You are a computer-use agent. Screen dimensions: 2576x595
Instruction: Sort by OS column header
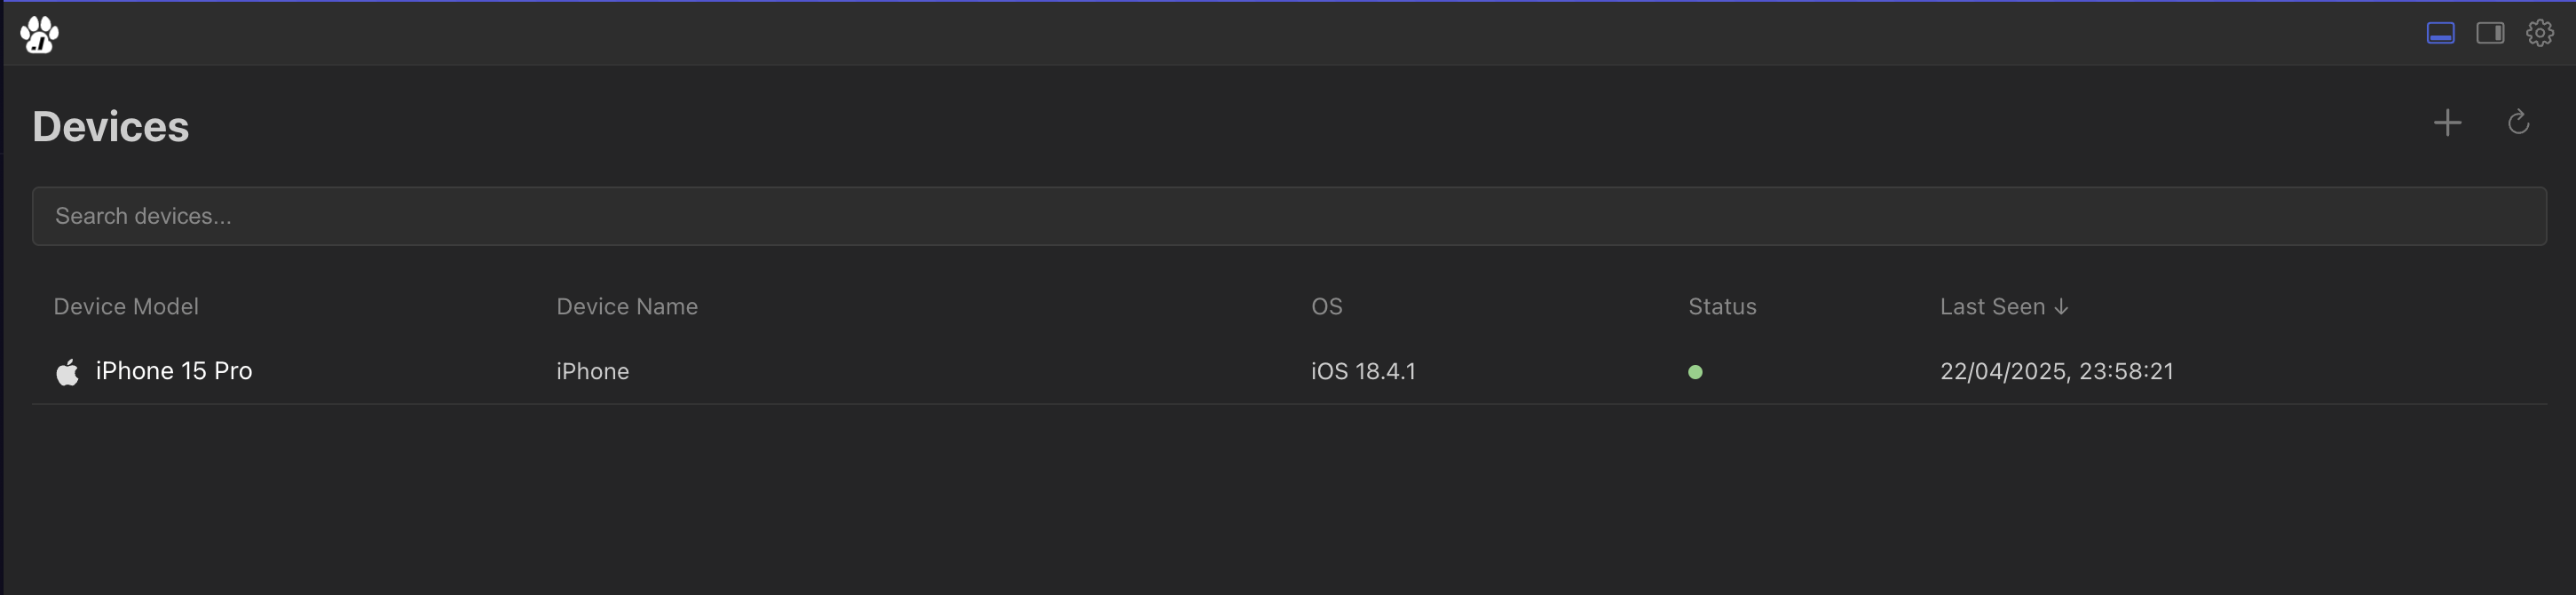coord(1327,307)
